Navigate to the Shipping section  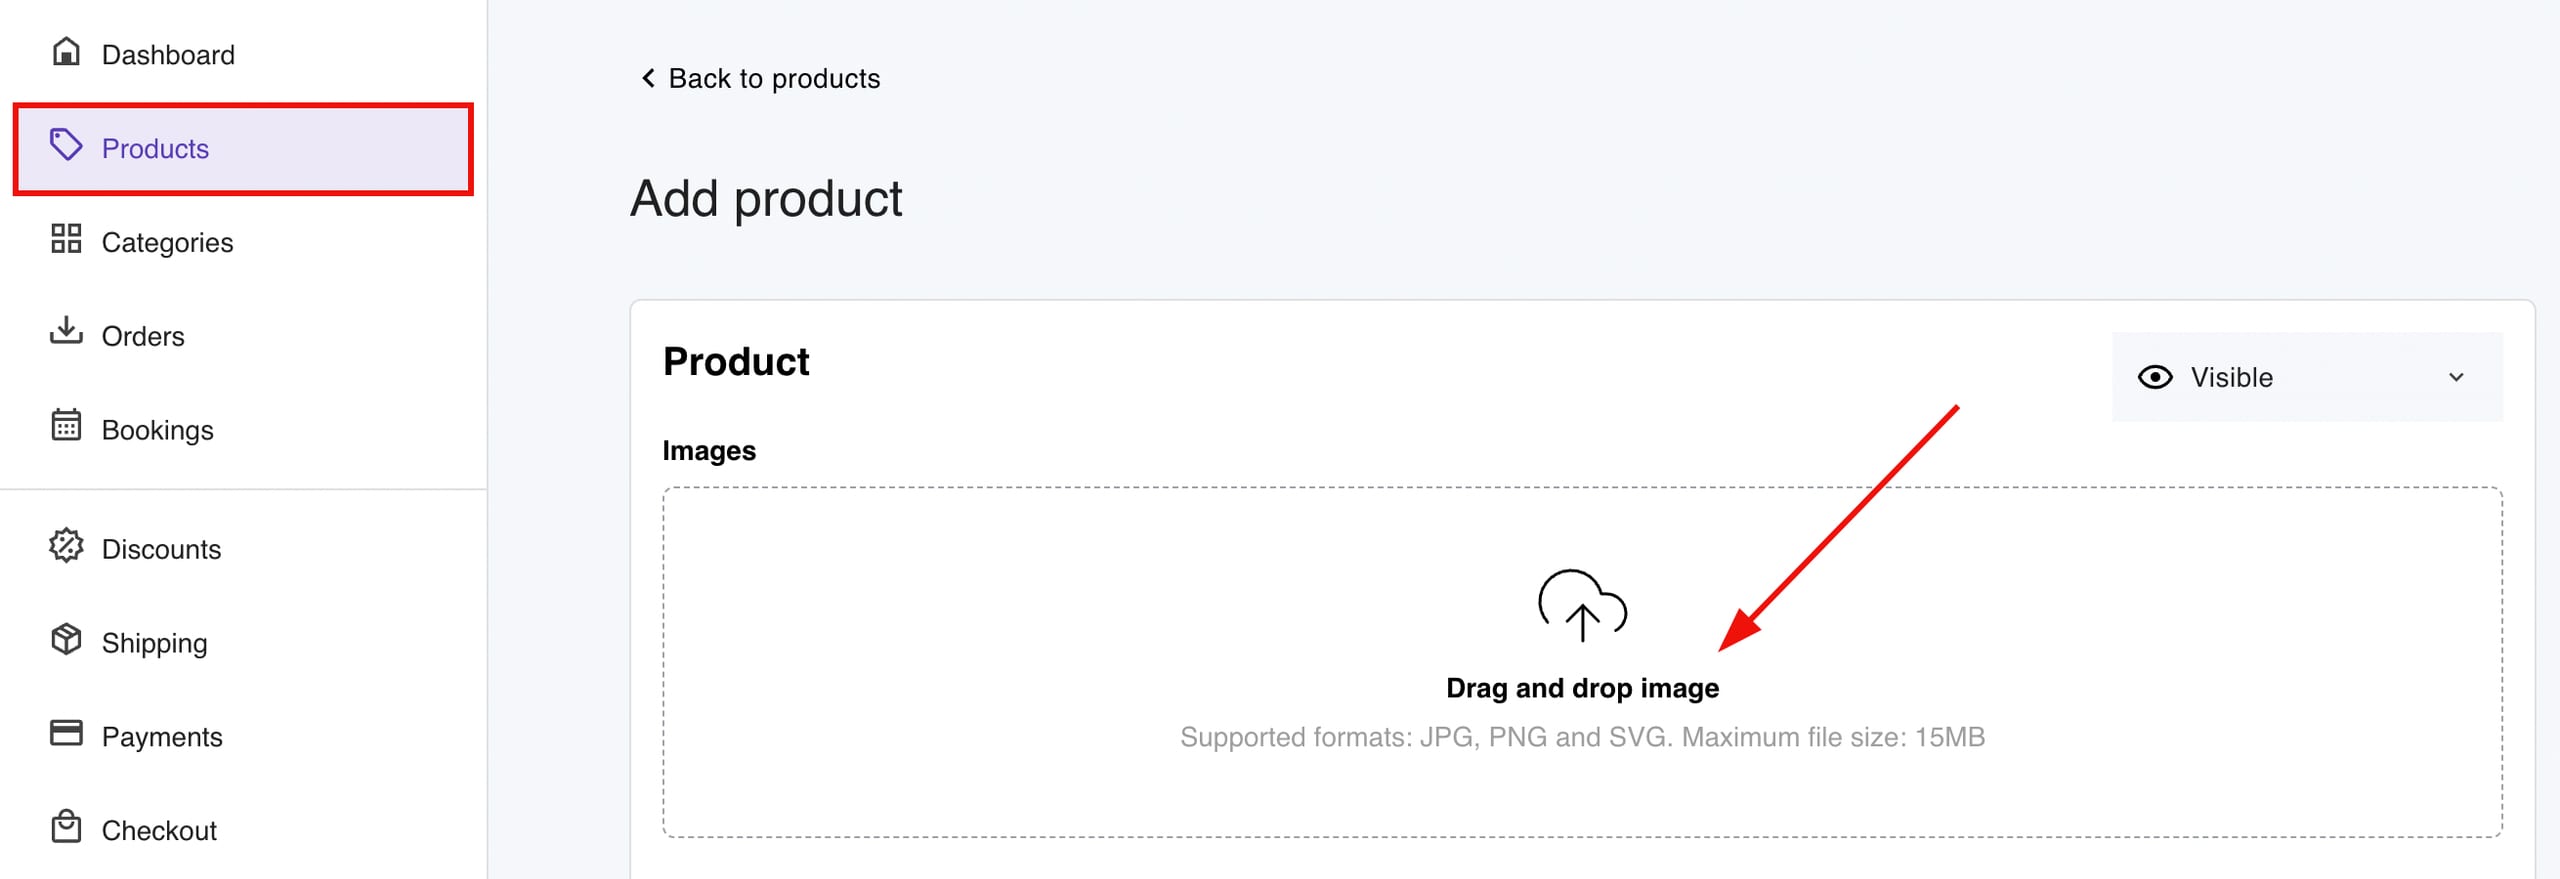154,643
